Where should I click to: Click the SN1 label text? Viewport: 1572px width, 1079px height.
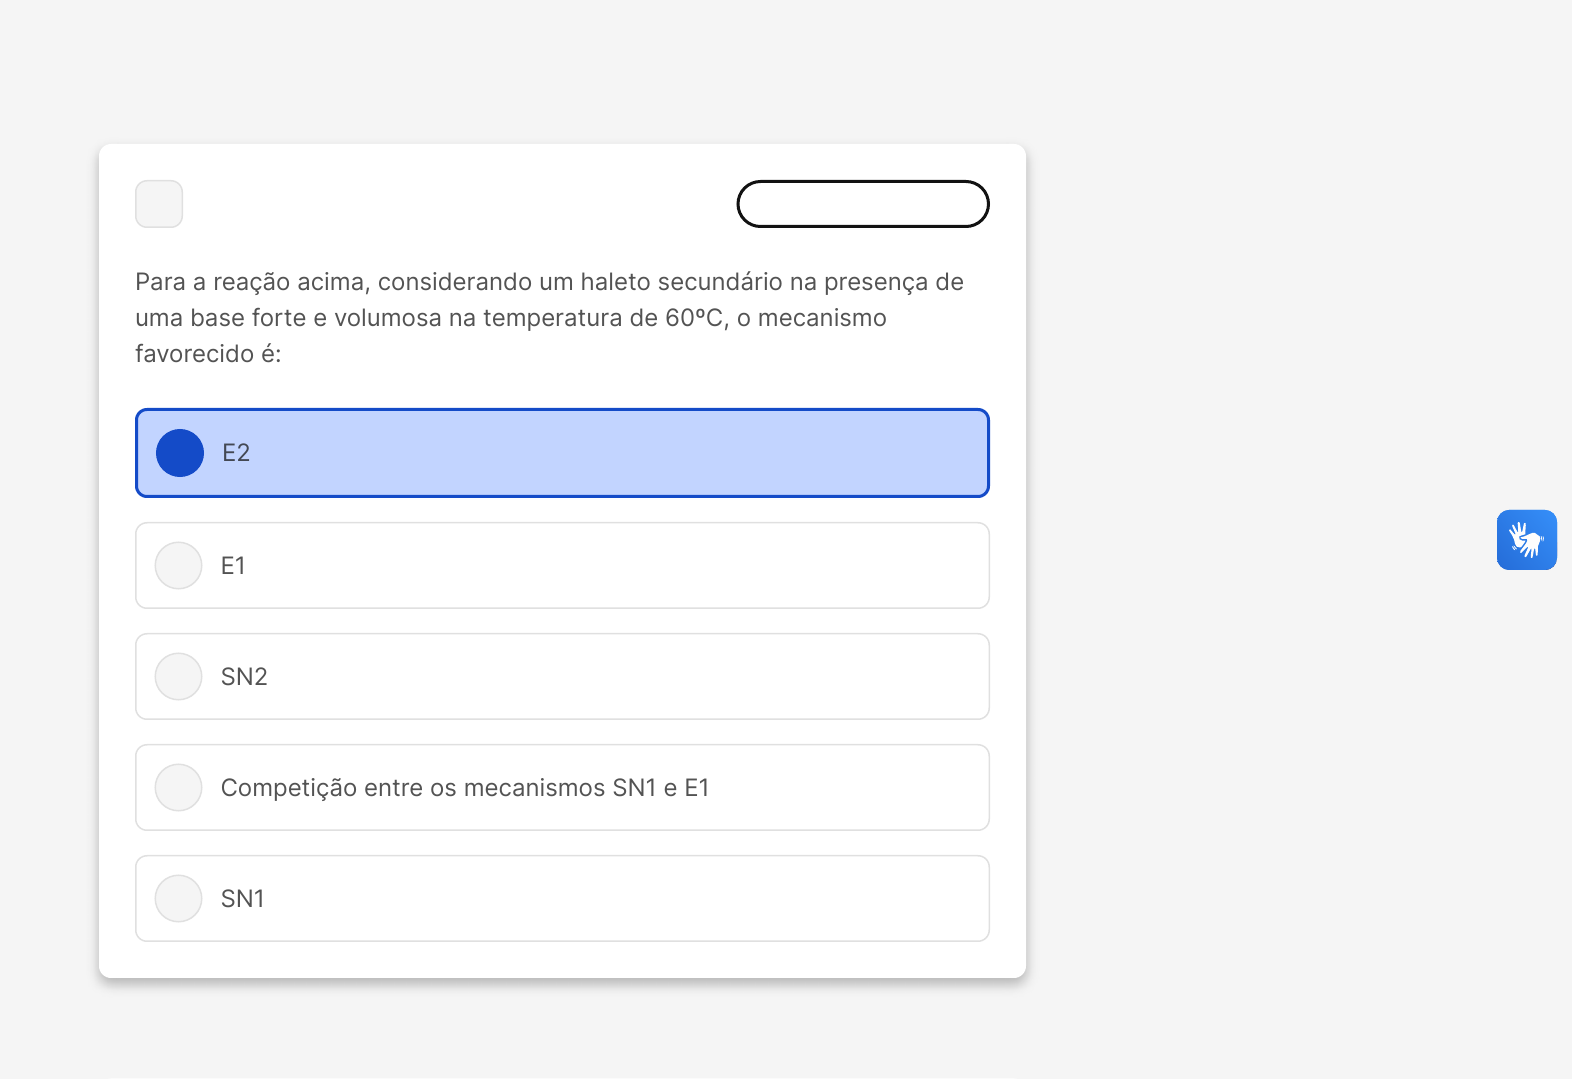(243, 899)
